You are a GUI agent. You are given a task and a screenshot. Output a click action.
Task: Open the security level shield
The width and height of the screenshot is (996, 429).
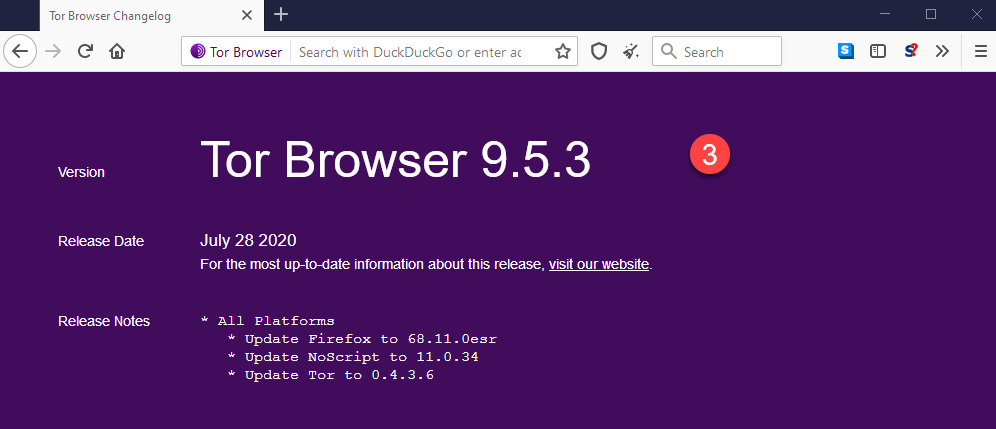click(599, 51)
